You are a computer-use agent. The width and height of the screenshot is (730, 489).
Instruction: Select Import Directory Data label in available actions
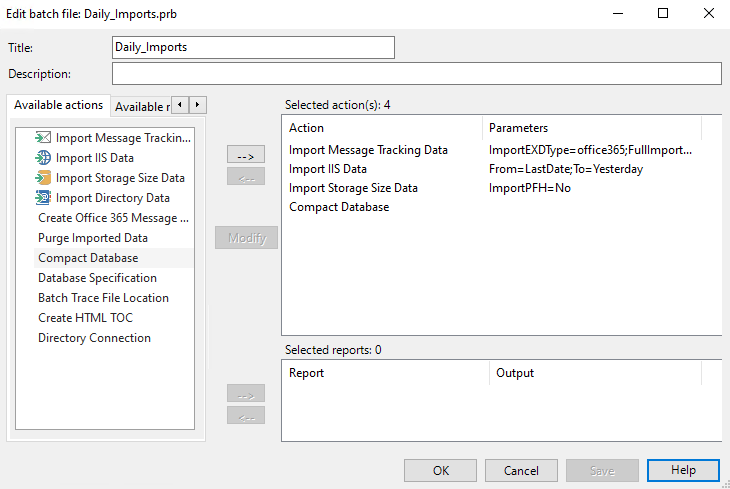(x=113, y=198)
